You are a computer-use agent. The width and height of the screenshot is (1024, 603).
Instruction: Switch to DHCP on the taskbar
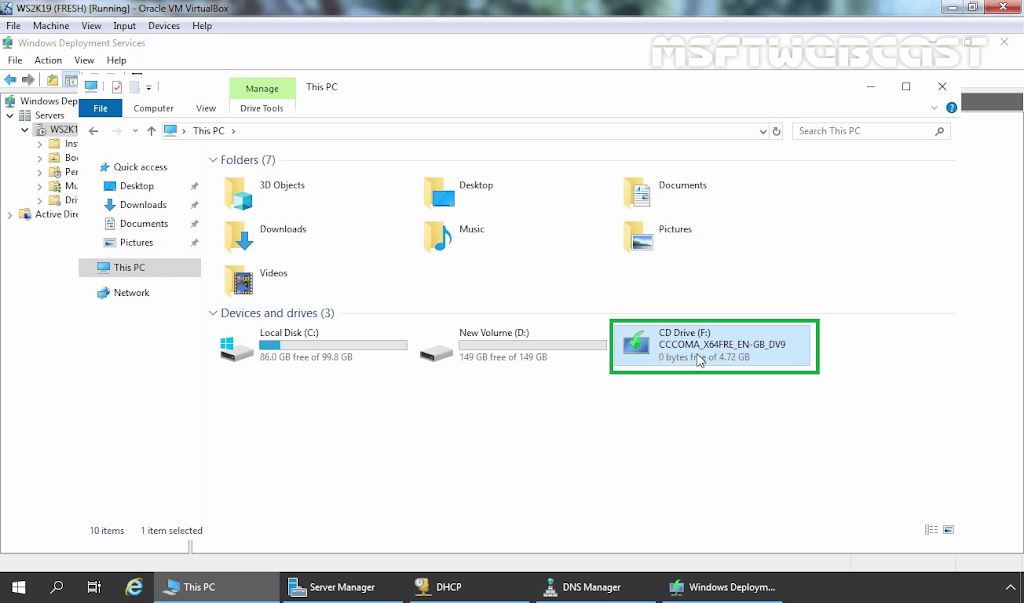pyautogui.click(x=469, y=587)
